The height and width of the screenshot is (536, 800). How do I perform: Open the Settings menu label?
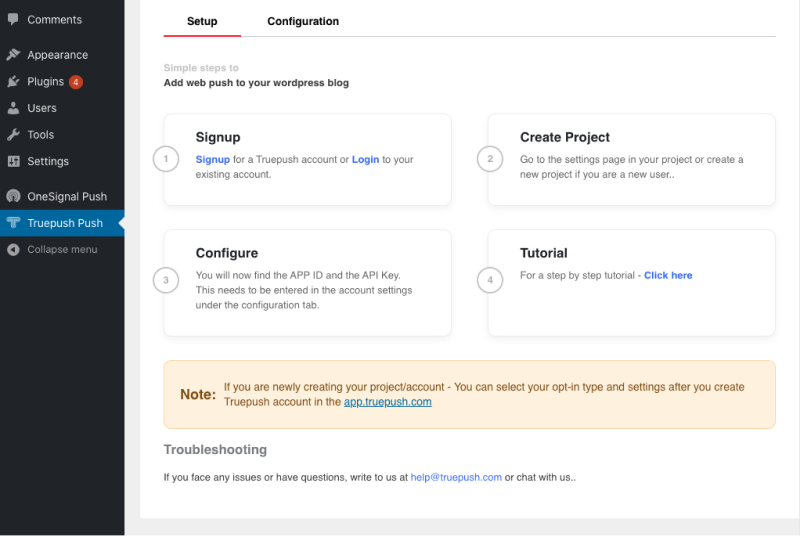click(48, 161)
